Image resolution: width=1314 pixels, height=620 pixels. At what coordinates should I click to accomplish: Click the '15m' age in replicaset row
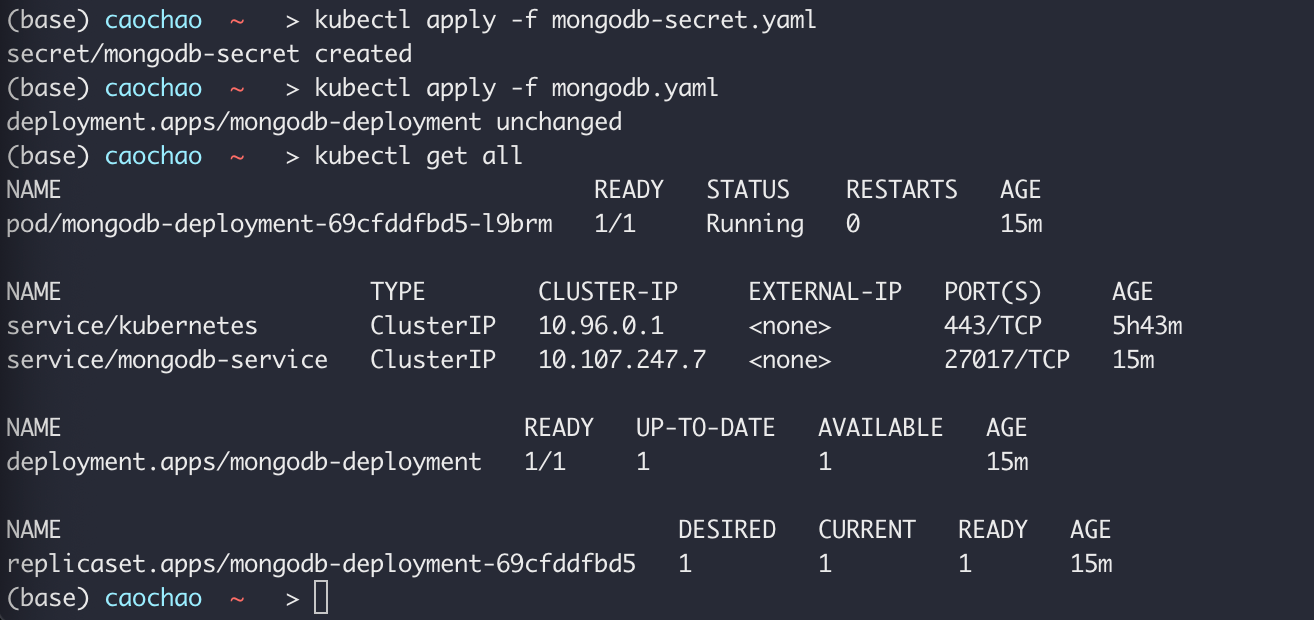pyautogui.click(x=1091, y=564)
